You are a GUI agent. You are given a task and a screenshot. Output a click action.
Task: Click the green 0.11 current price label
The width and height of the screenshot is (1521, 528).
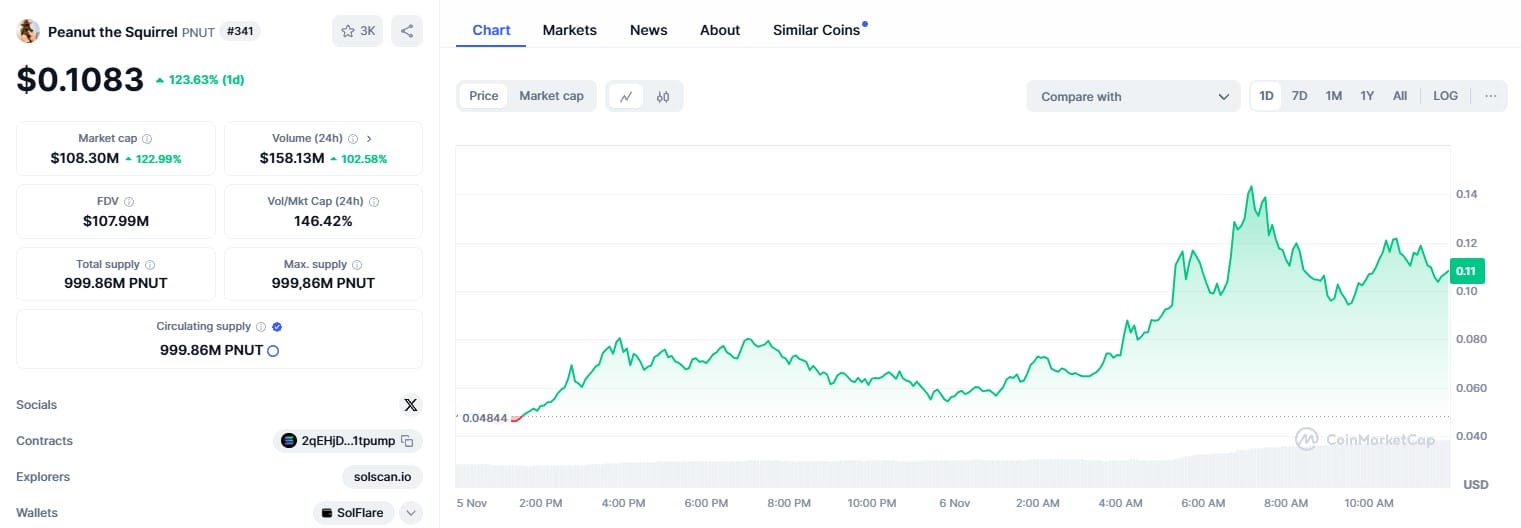(x=1466, y=270)
